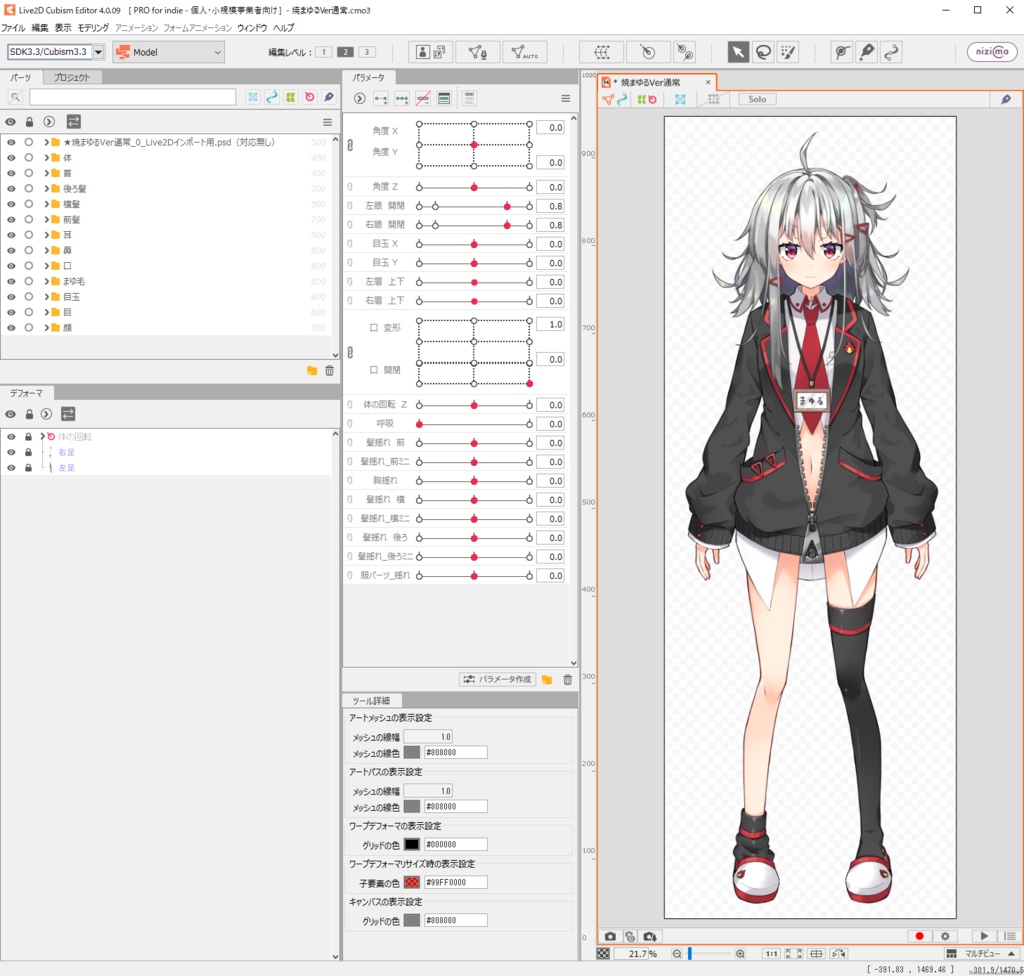Click the screenshot camera icon below the canvas

coord(611,936)
